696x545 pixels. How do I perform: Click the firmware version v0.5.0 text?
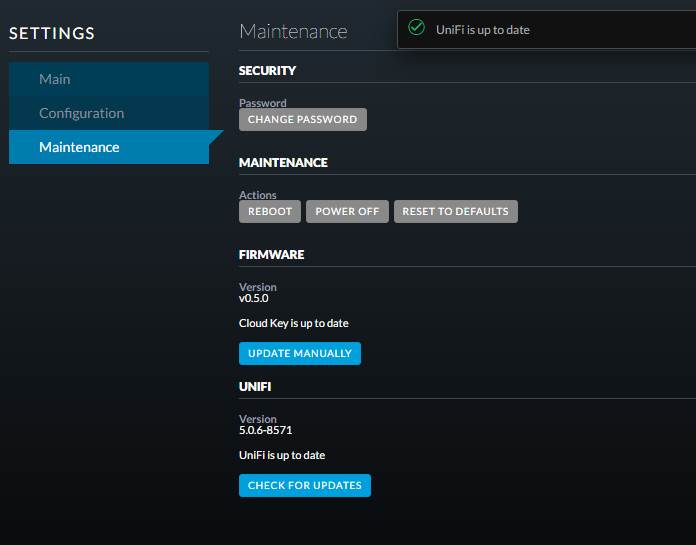[x=253, y=298]
